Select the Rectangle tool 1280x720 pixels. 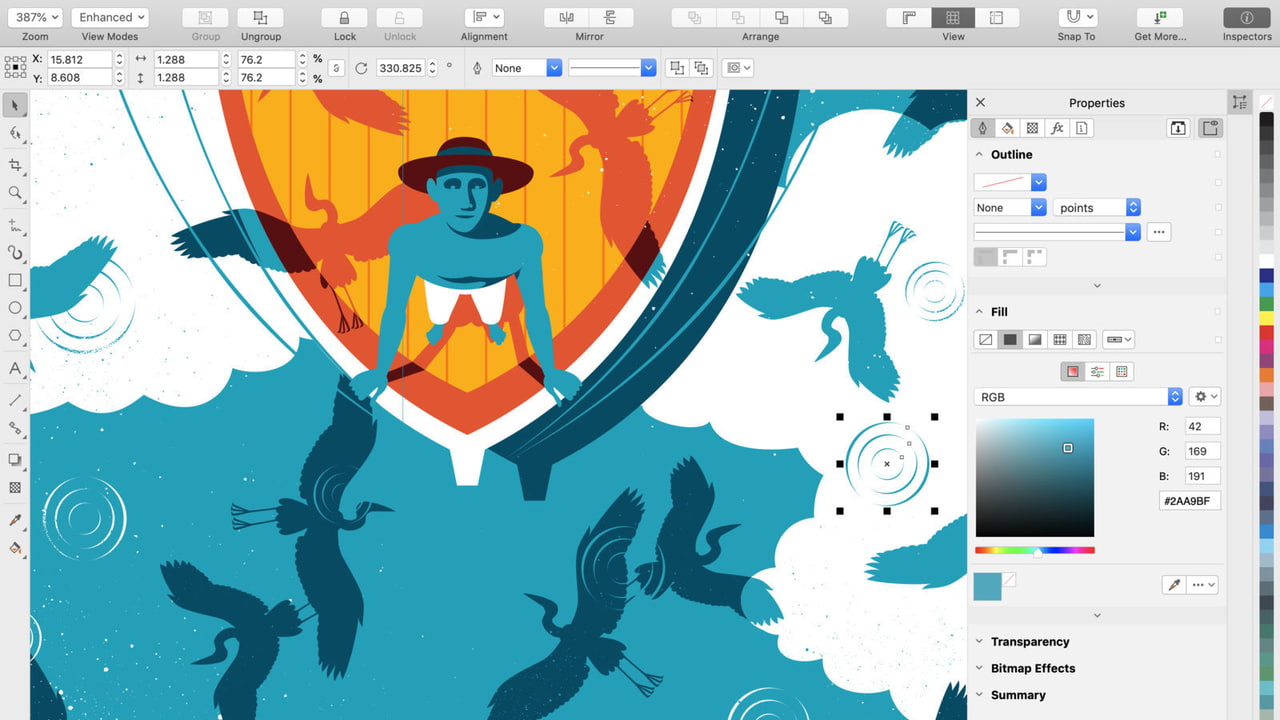click(x=15, y=281)
